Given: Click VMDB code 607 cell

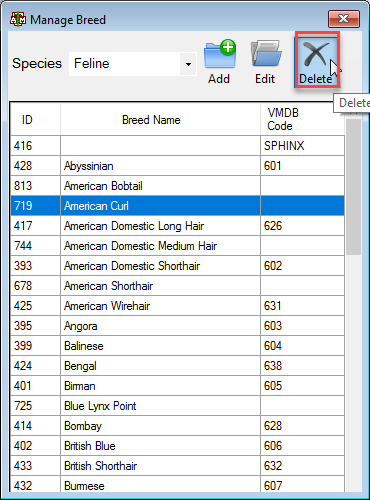Looking at the screenshot, I should [x=302, y=484].
